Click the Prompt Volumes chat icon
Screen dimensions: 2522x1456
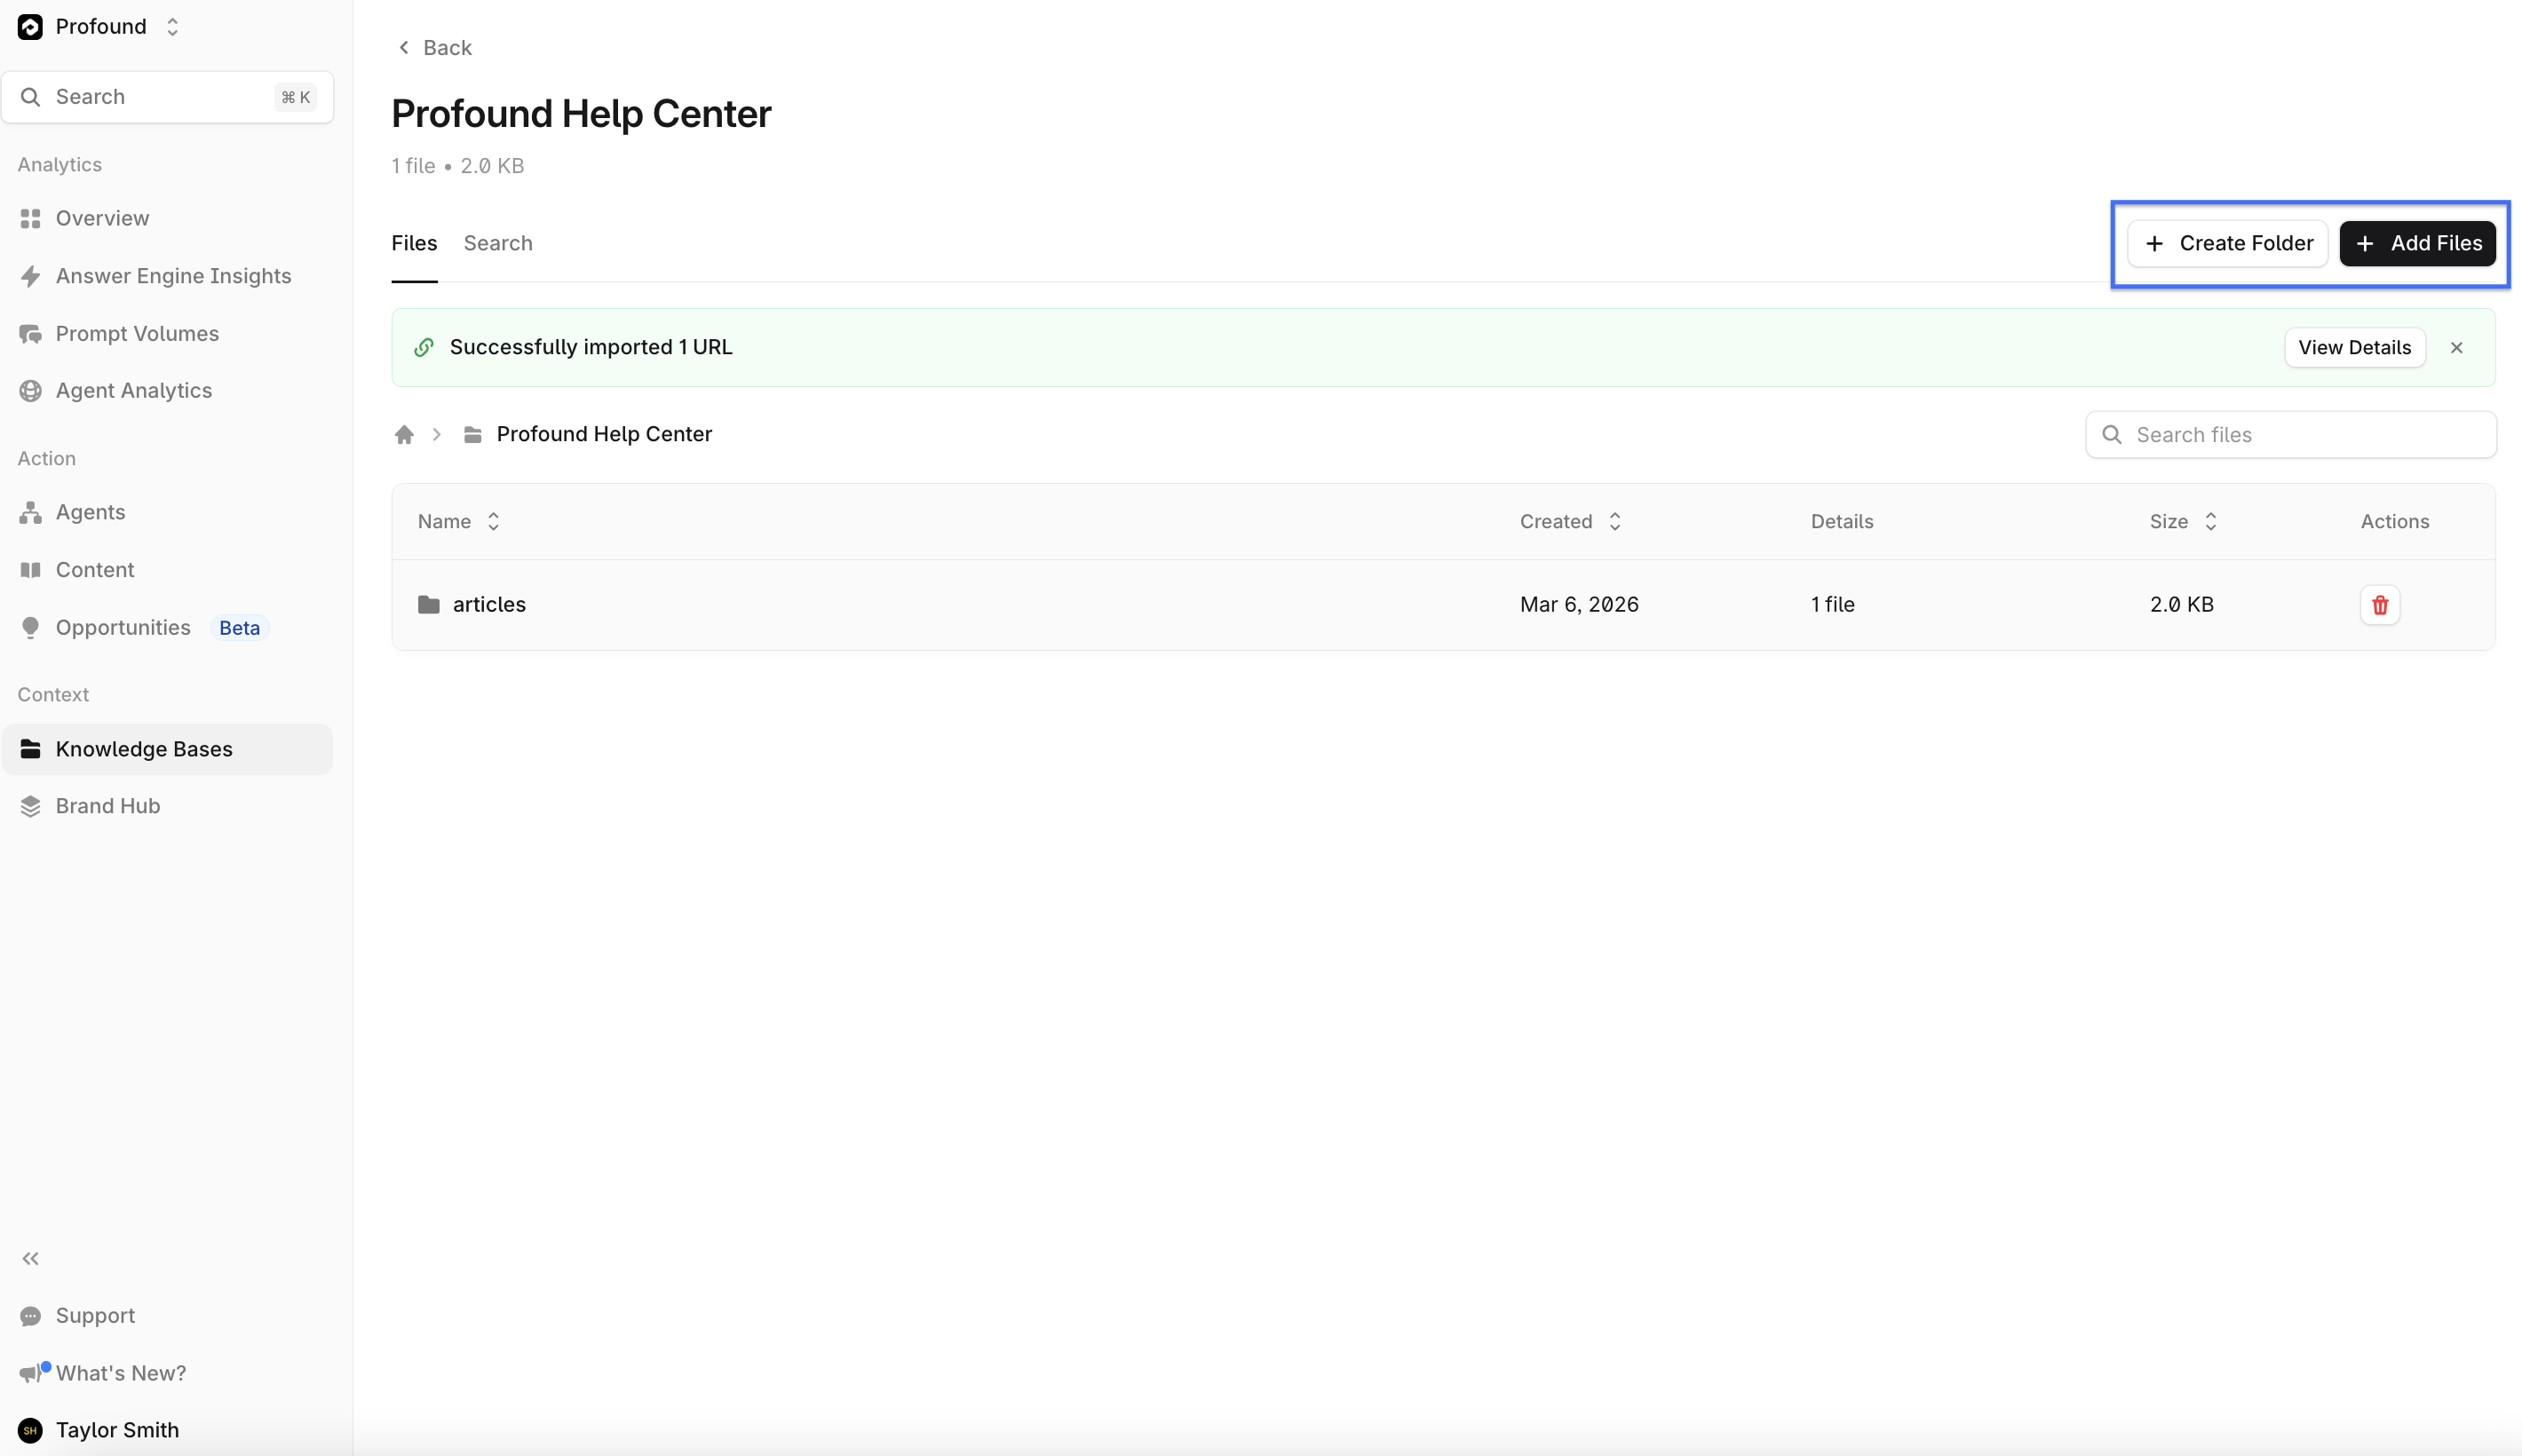tap(30, 334)
